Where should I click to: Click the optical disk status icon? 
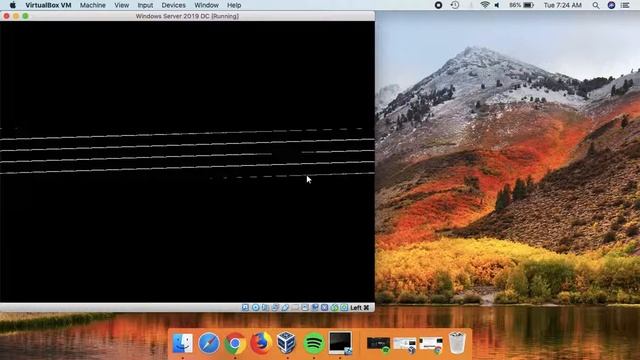tap(256, 307)
